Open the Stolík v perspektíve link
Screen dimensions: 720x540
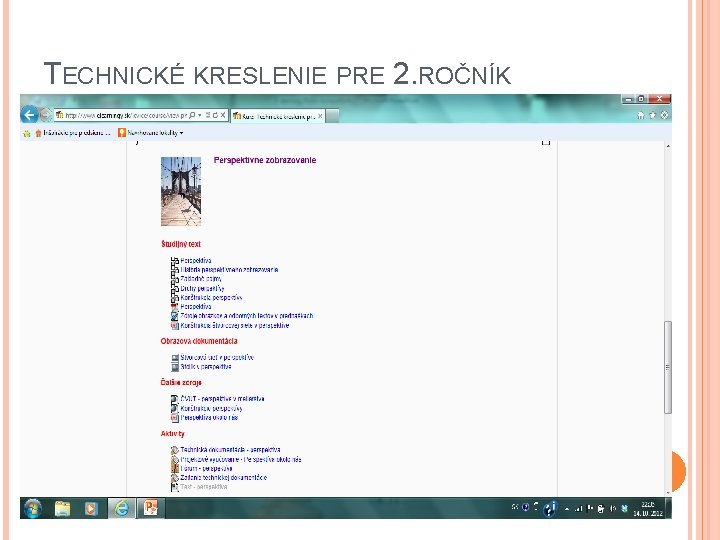[x=206, y=367]
